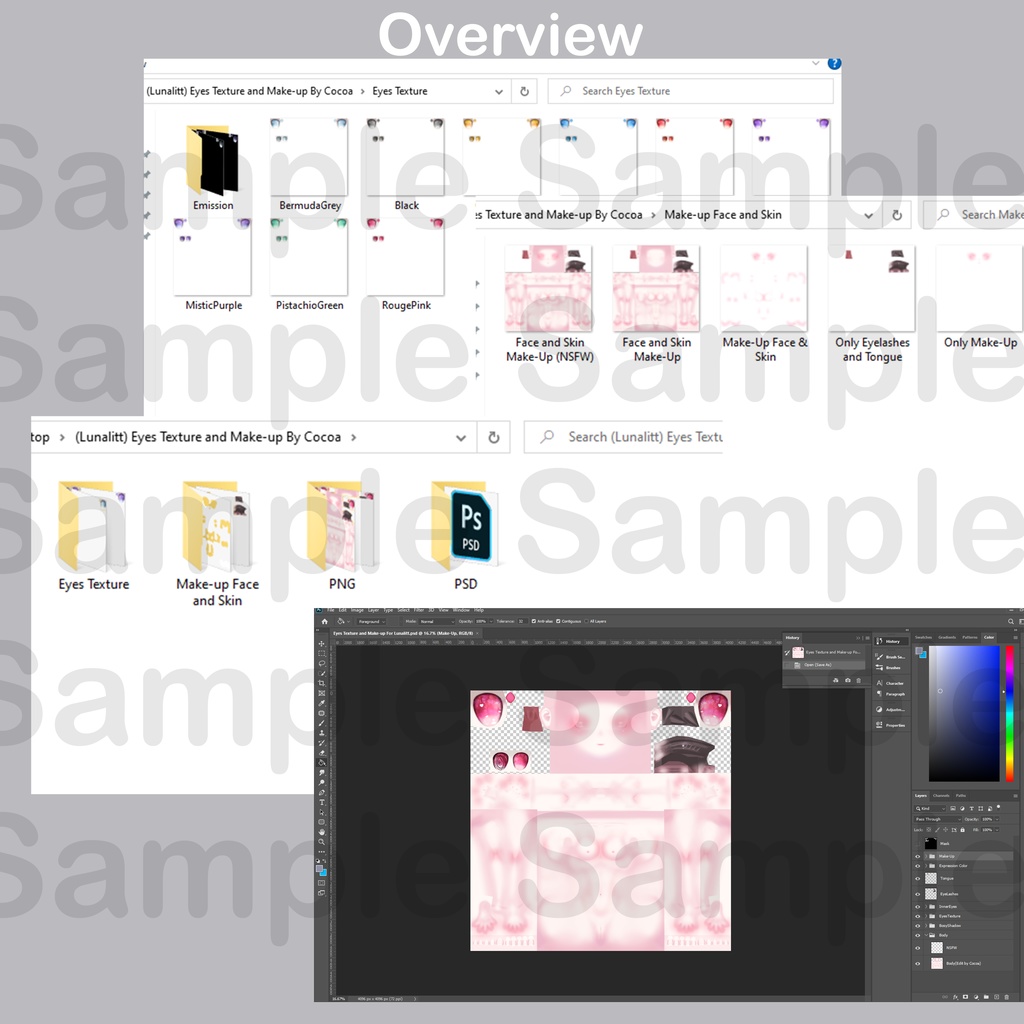
Task: Open the Brushes panel icon
Action: [x=888, y=667]
